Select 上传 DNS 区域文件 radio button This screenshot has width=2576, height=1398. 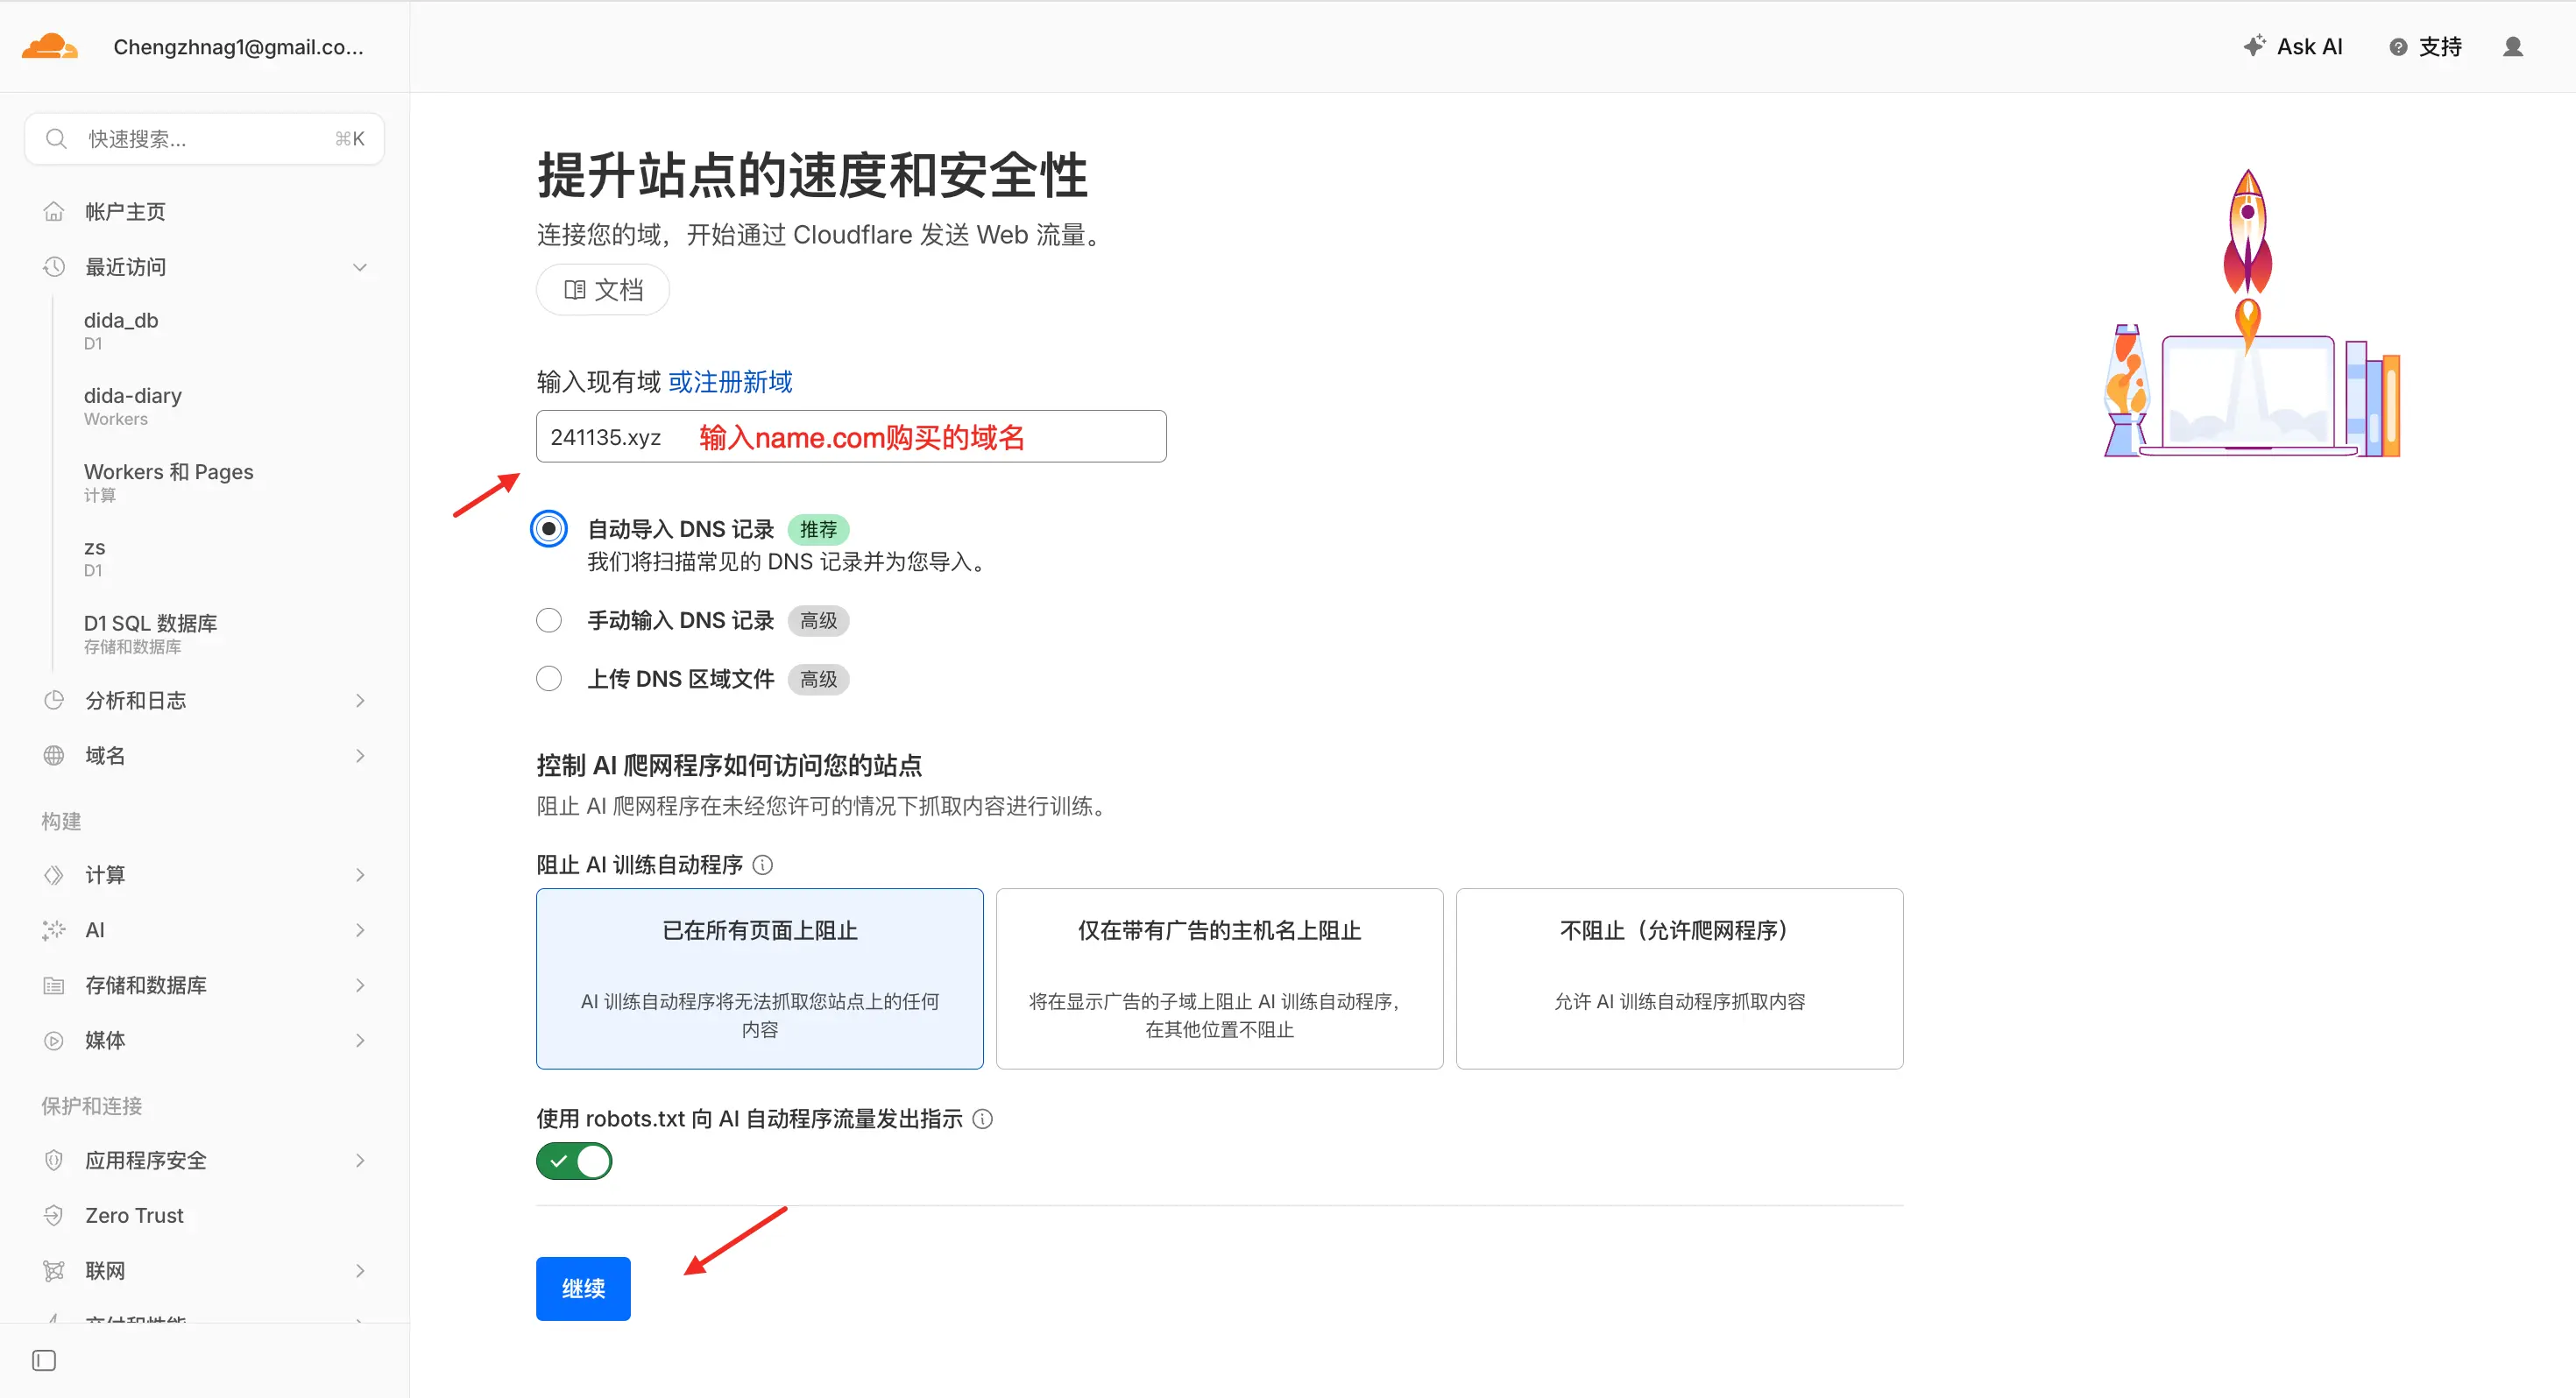(x=549, y=679)
